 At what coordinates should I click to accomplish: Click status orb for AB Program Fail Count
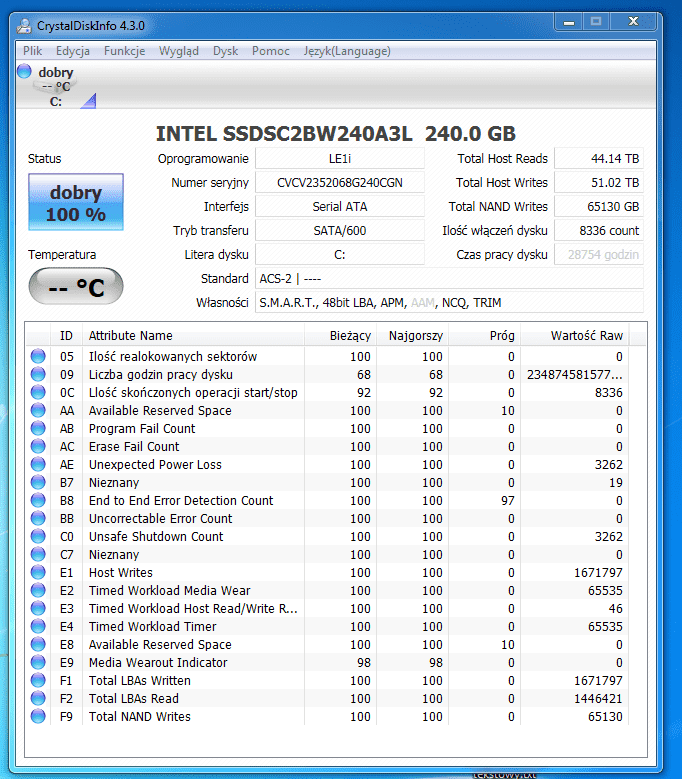[x=38, y=428]
